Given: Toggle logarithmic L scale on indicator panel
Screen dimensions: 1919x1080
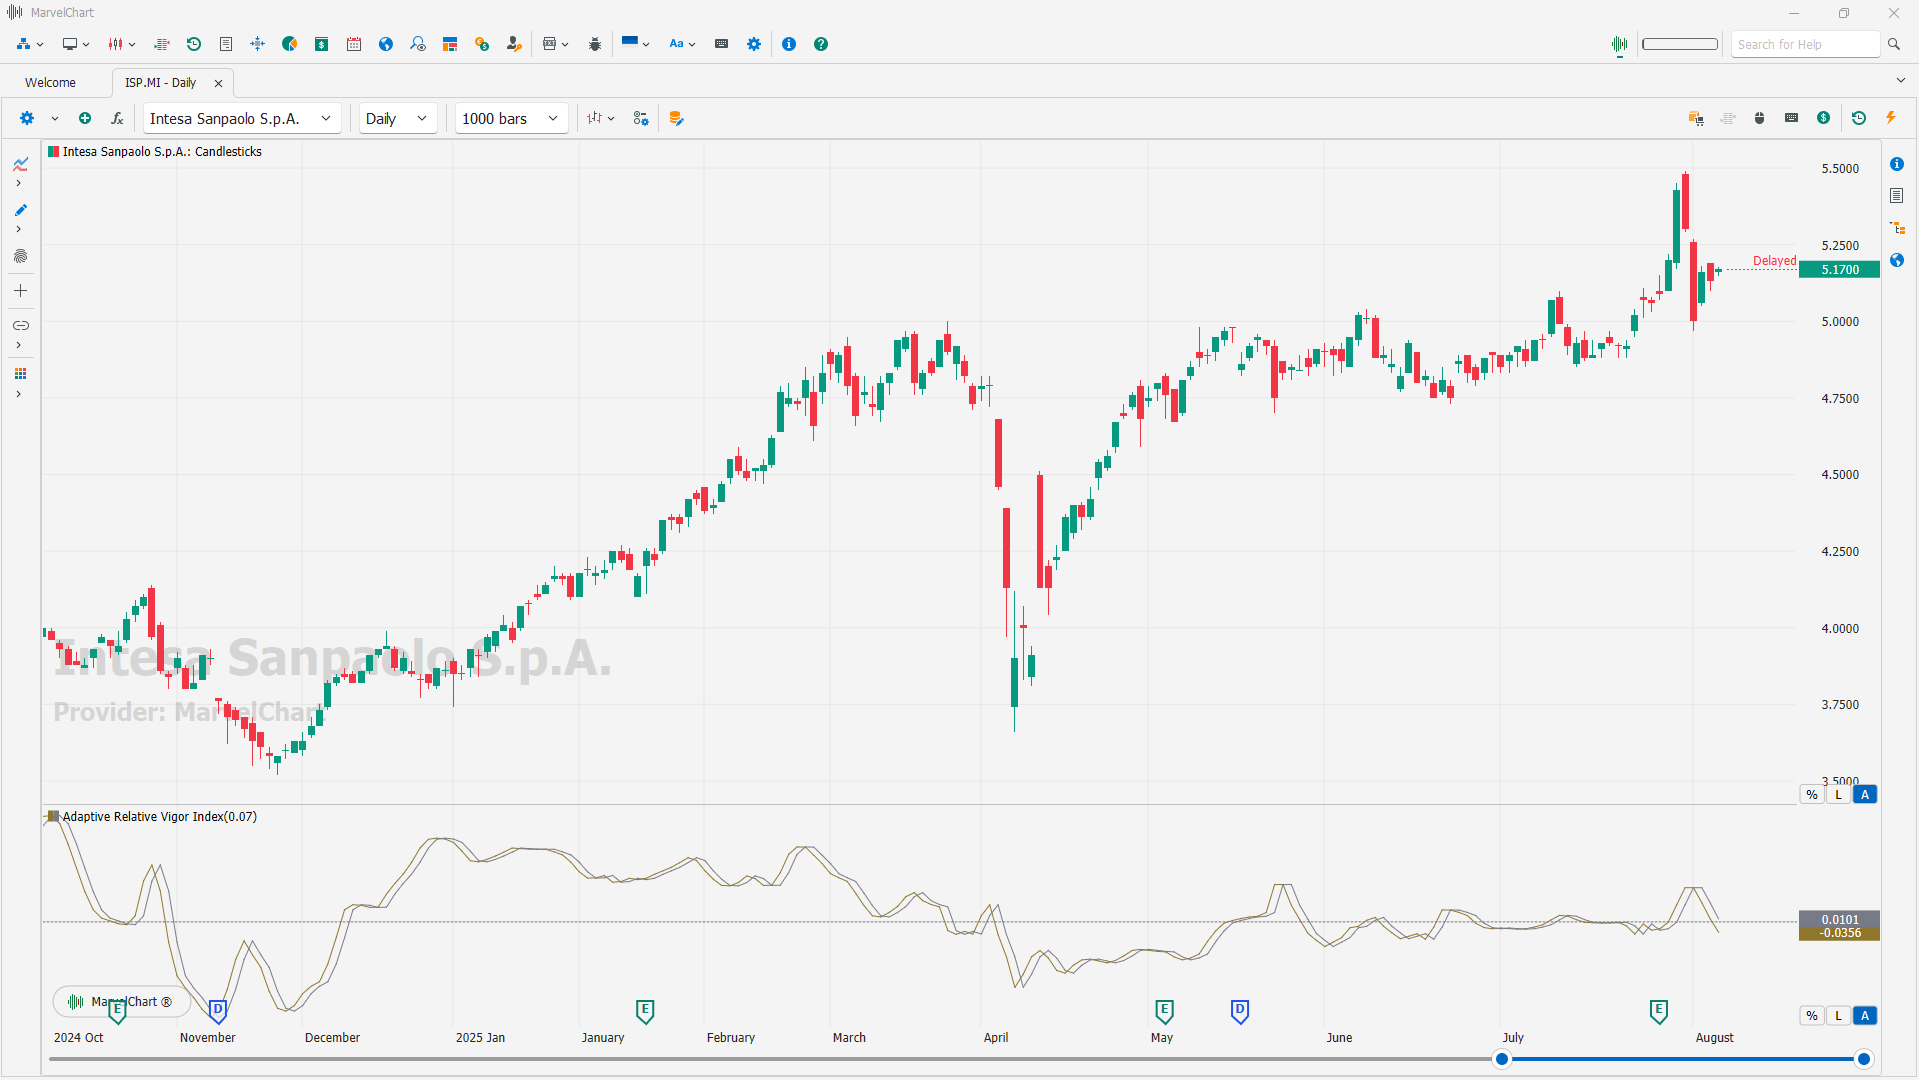Looking at the screenshot, I should coord(1838,1016).
